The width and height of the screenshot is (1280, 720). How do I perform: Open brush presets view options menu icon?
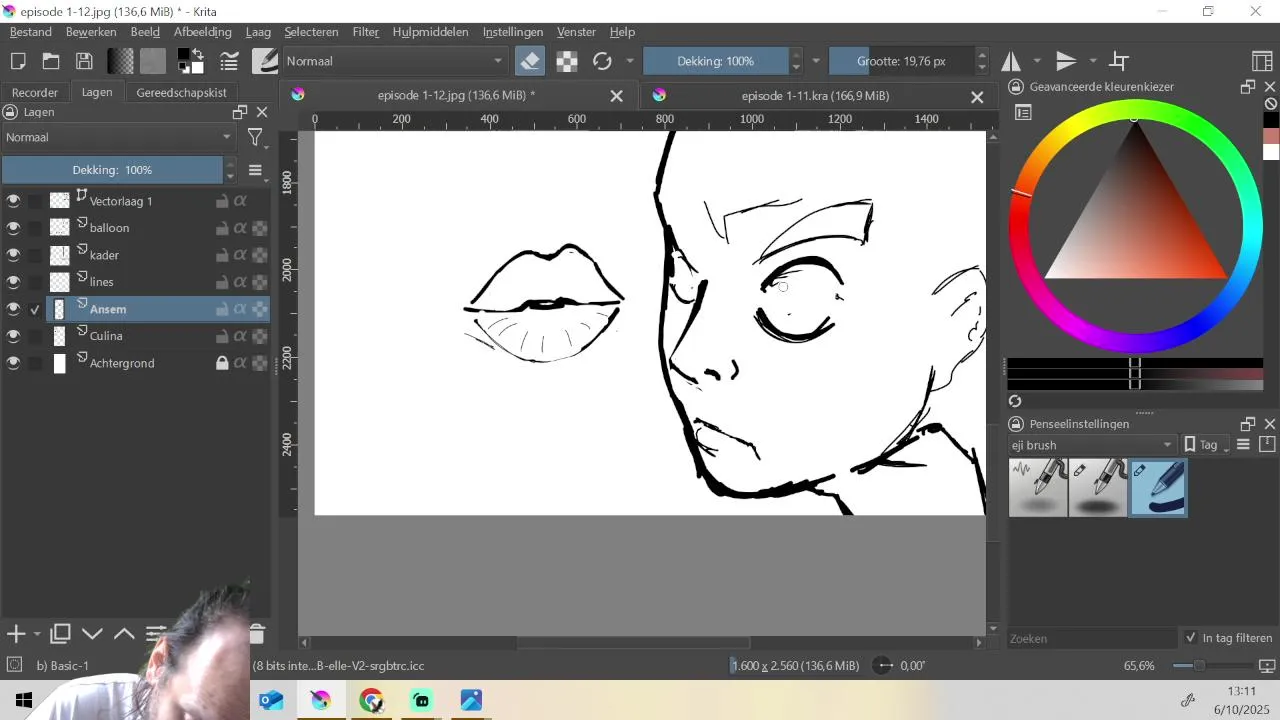click(1244, 445)
